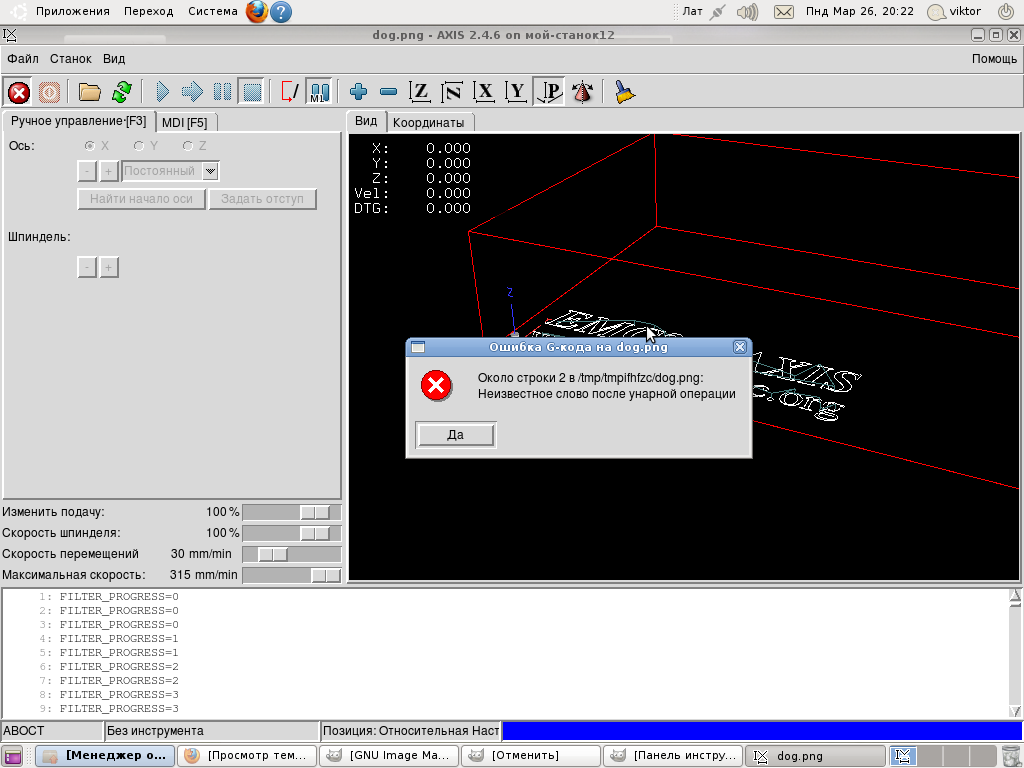Open the Файл menu
The height and width of the screenshot is (768, 1024).
click(23, 59)
